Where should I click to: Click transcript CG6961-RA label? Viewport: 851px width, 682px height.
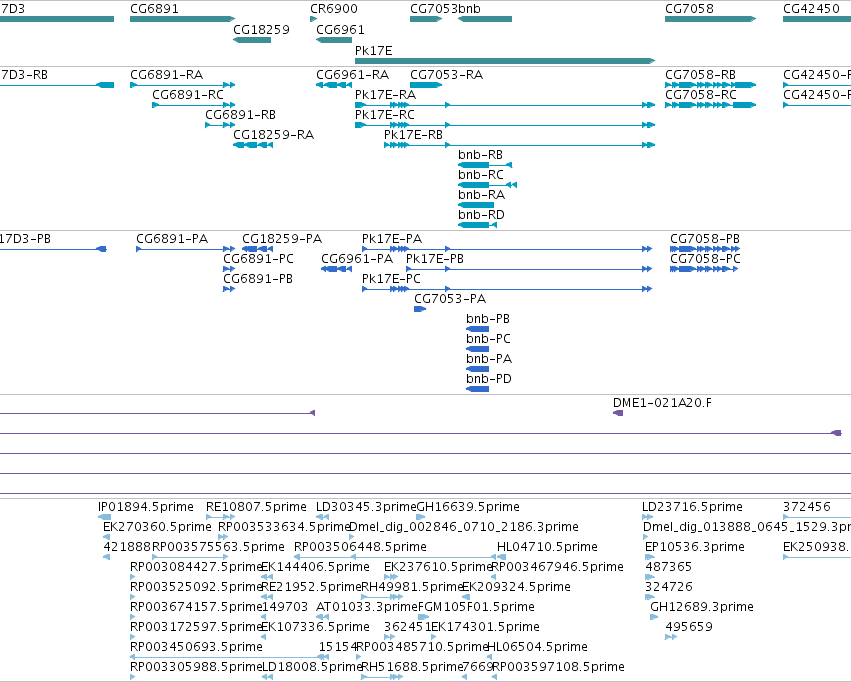(353, 74)
